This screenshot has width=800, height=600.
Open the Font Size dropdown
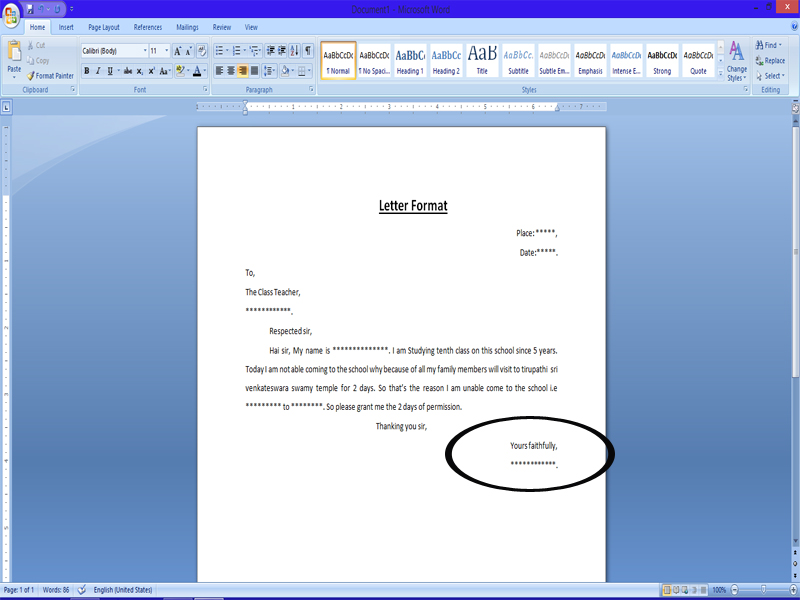coord(165,50)
